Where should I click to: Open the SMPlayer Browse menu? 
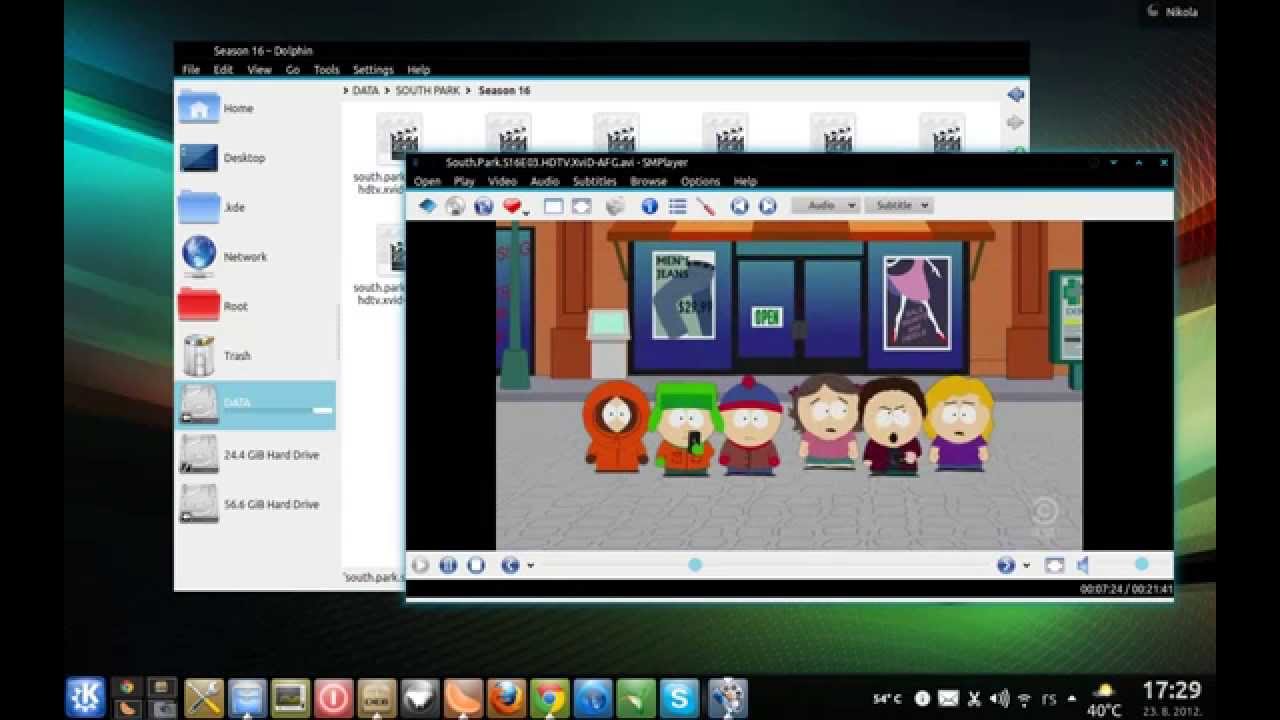pos(648,181)
